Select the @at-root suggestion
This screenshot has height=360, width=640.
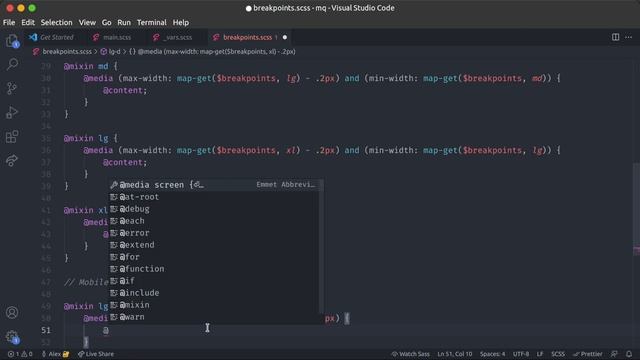[x=215, y=197]
